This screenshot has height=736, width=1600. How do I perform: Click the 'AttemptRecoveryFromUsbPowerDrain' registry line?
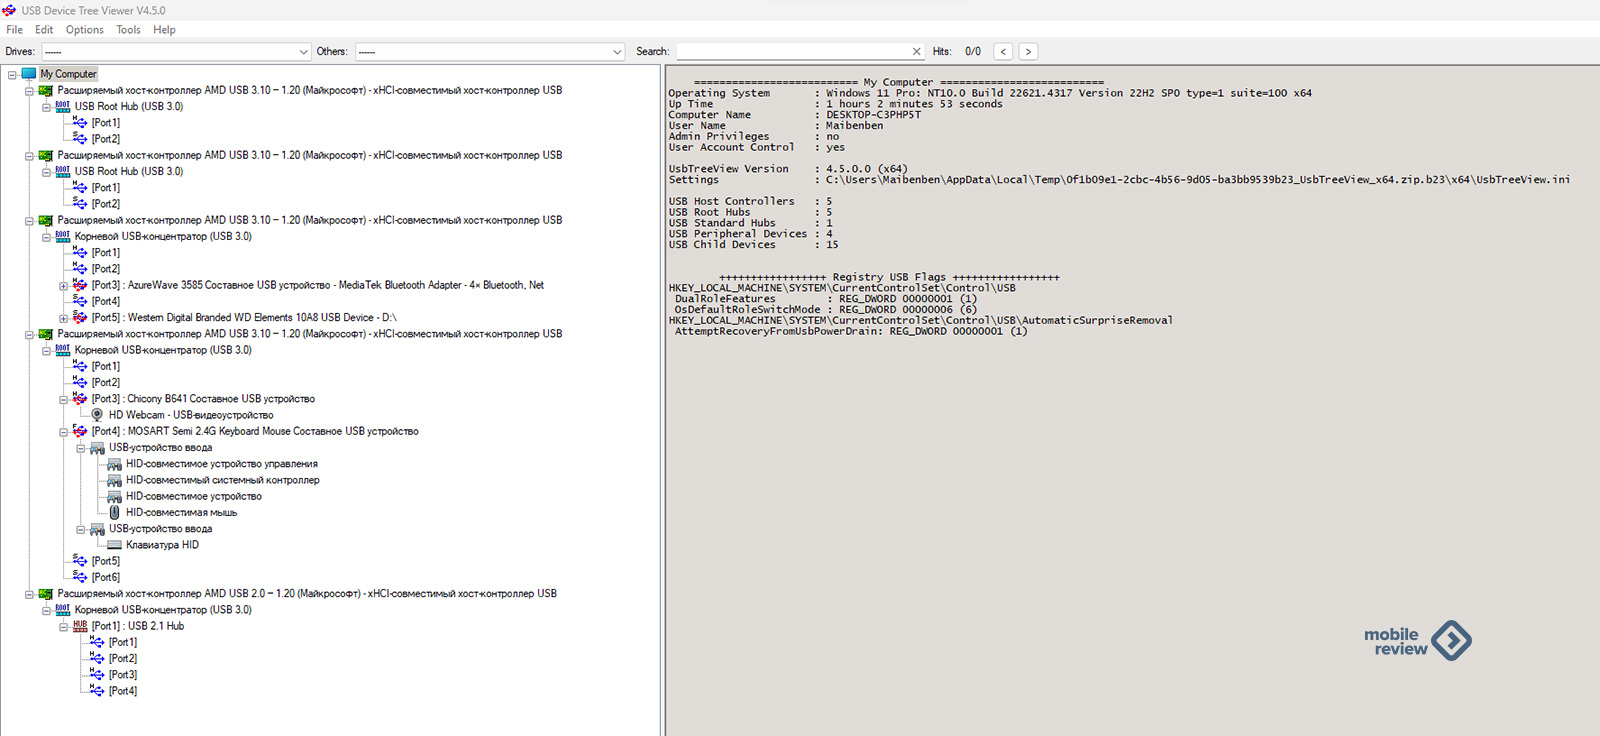[x=851, y=331]
